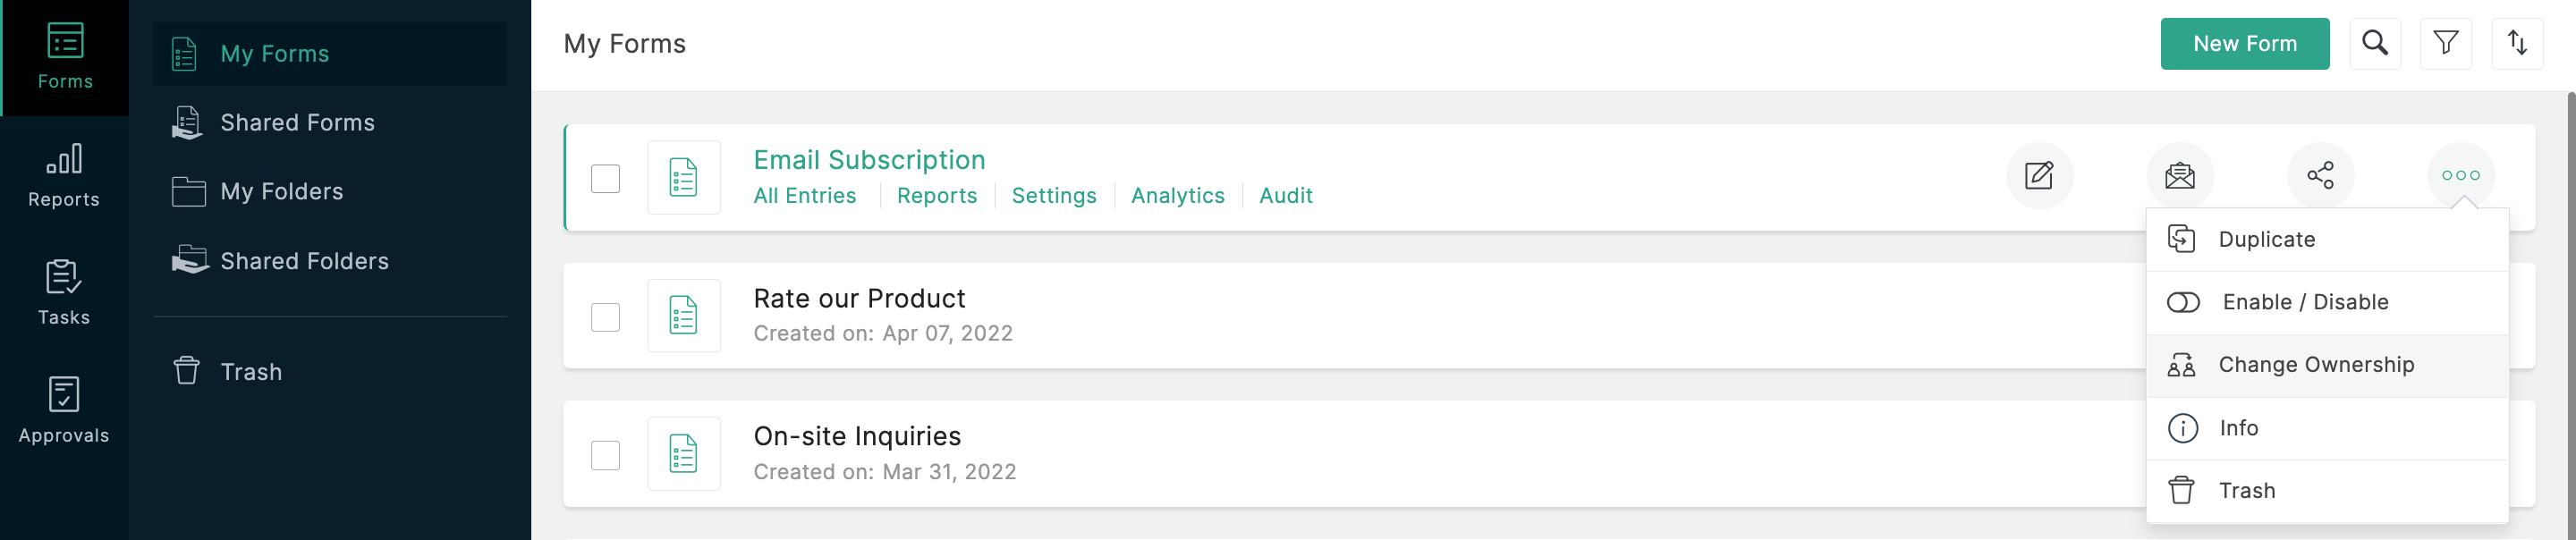Screen dimensions: 2576x540
Task: Open Shared Folders in the sidebar
Action: (304, 261)
